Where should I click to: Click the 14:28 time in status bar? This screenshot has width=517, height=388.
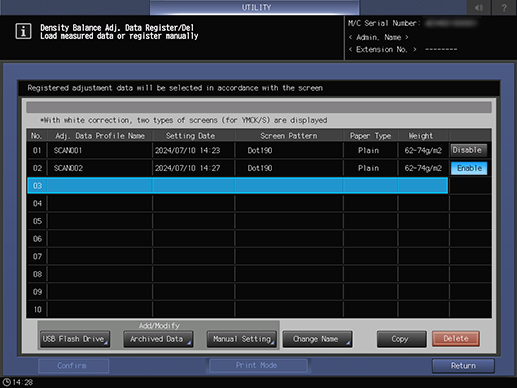(23, 382)
